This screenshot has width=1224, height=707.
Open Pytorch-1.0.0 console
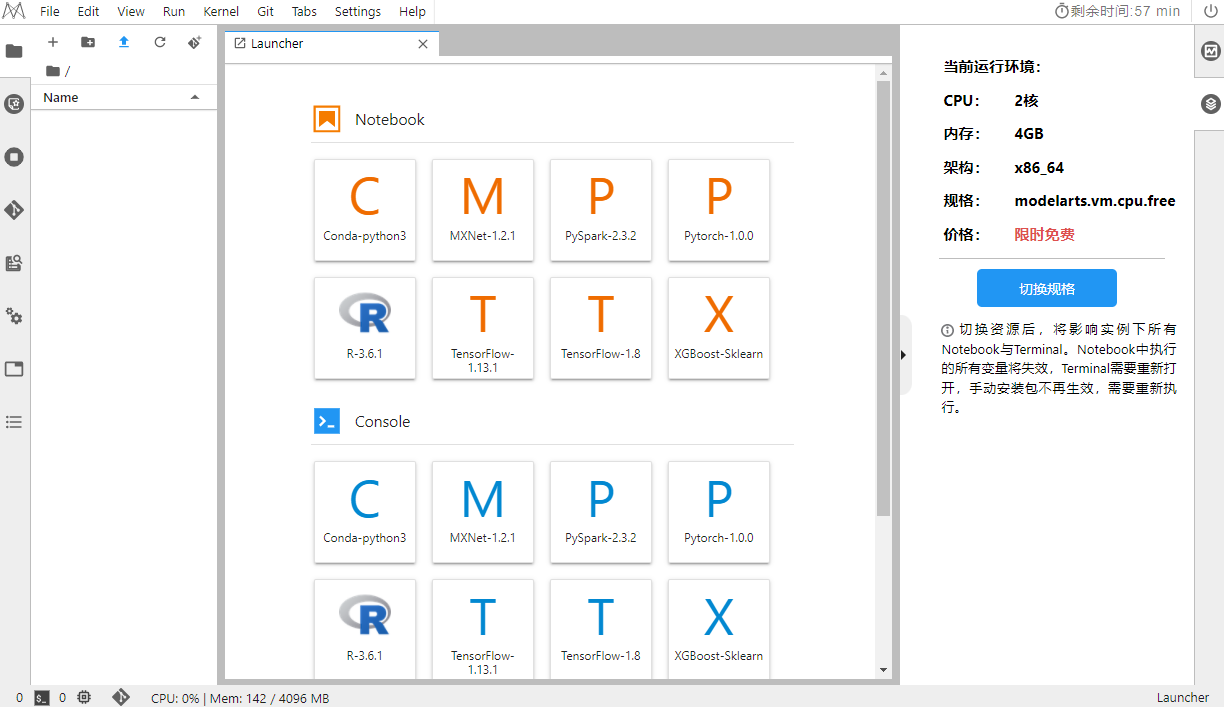click(x=719, y=512)
